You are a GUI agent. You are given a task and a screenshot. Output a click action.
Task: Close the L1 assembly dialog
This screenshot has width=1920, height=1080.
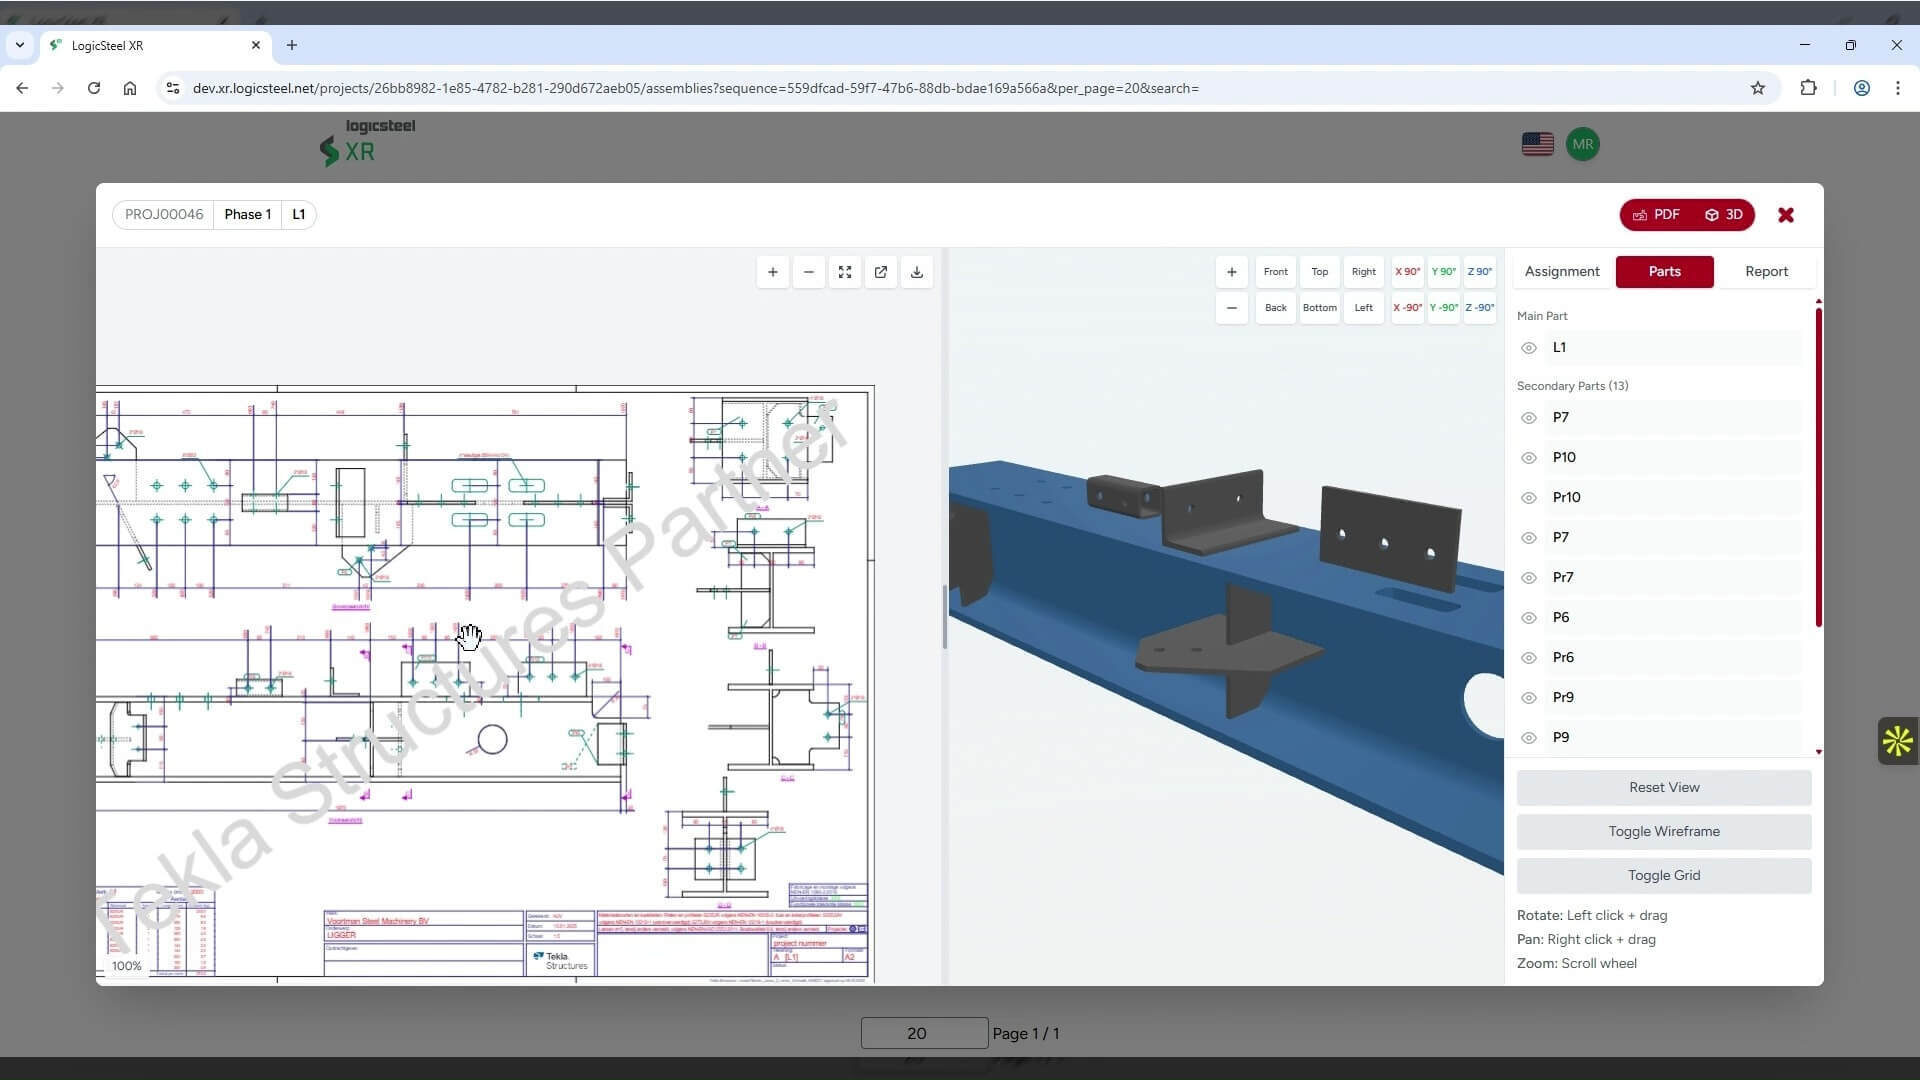tap(1786, 215)
